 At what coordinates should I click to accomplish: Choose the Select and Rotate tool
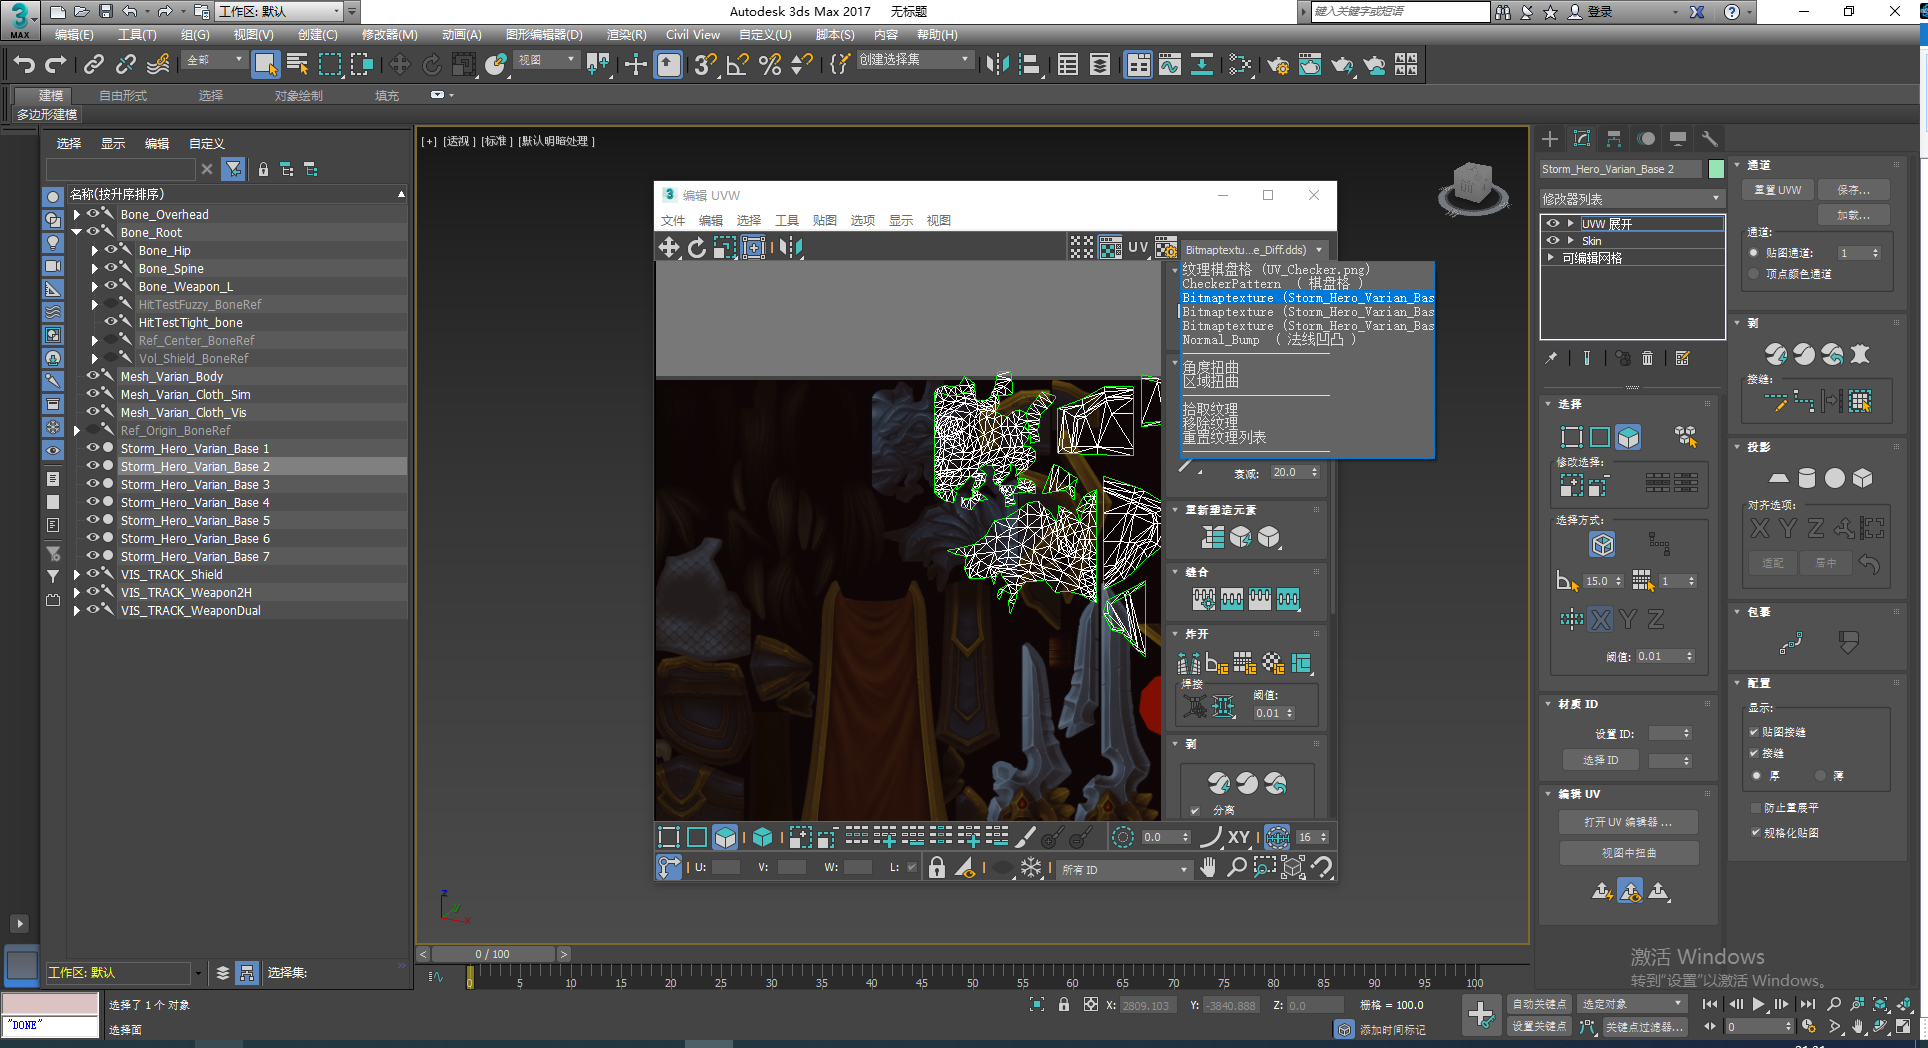tap(432, 65)
